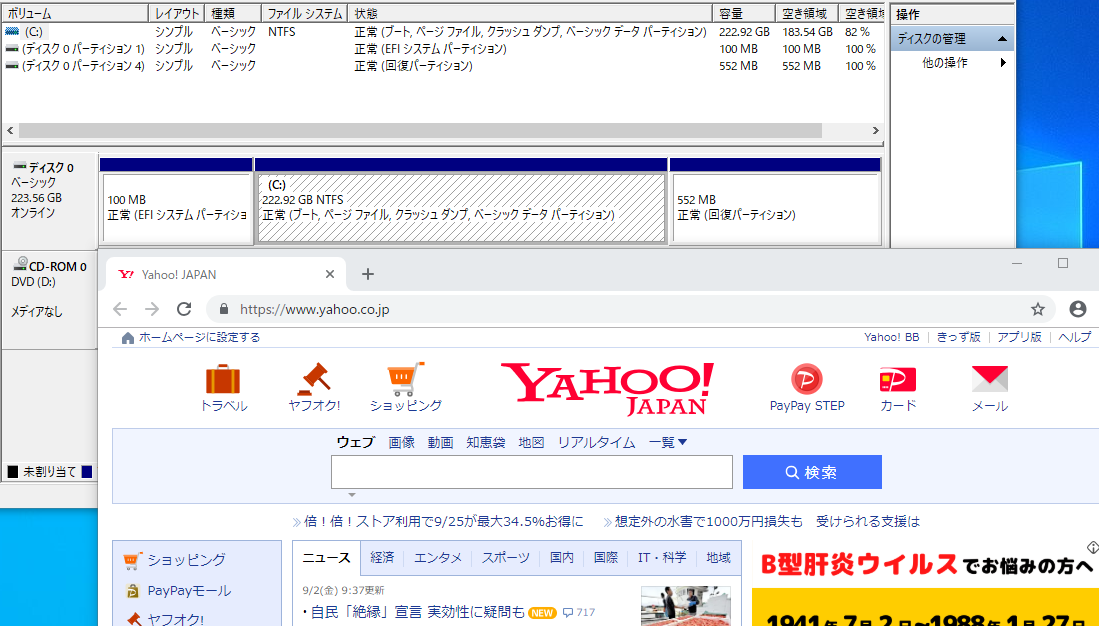
Task: Select the 動画 search type
Action: point(440,442)
